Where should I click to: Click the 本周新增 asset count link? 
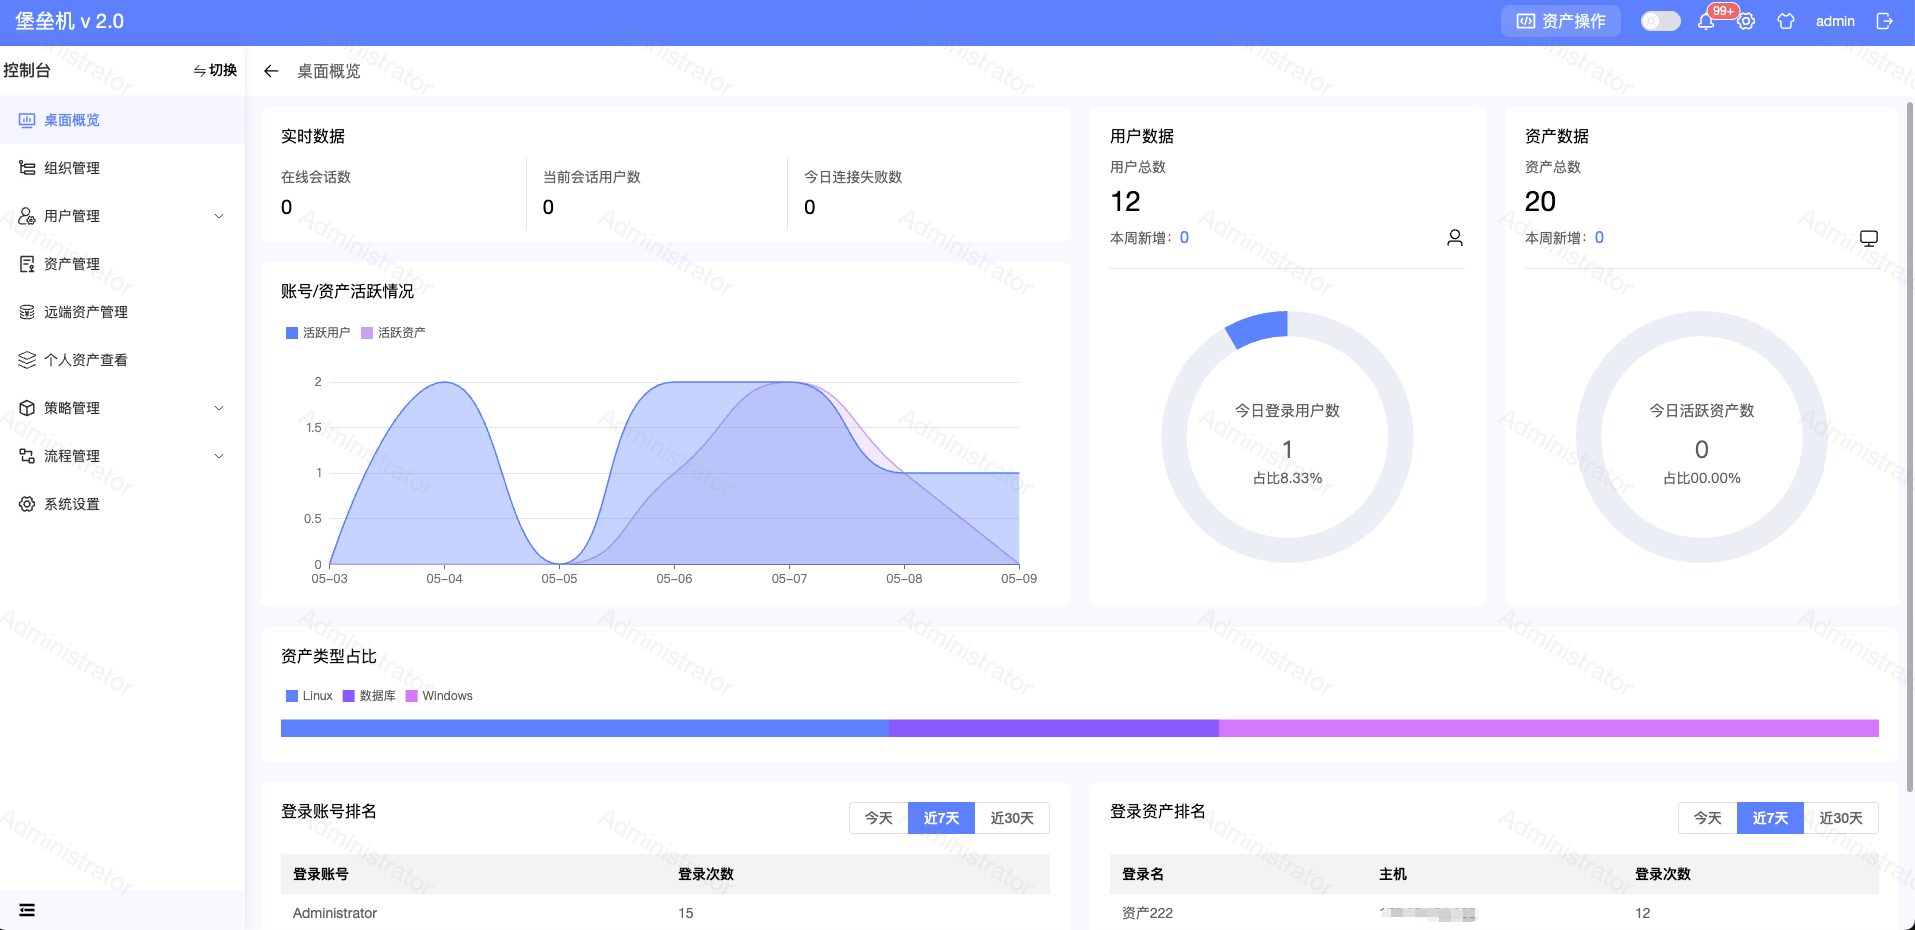pos(1599,238)
